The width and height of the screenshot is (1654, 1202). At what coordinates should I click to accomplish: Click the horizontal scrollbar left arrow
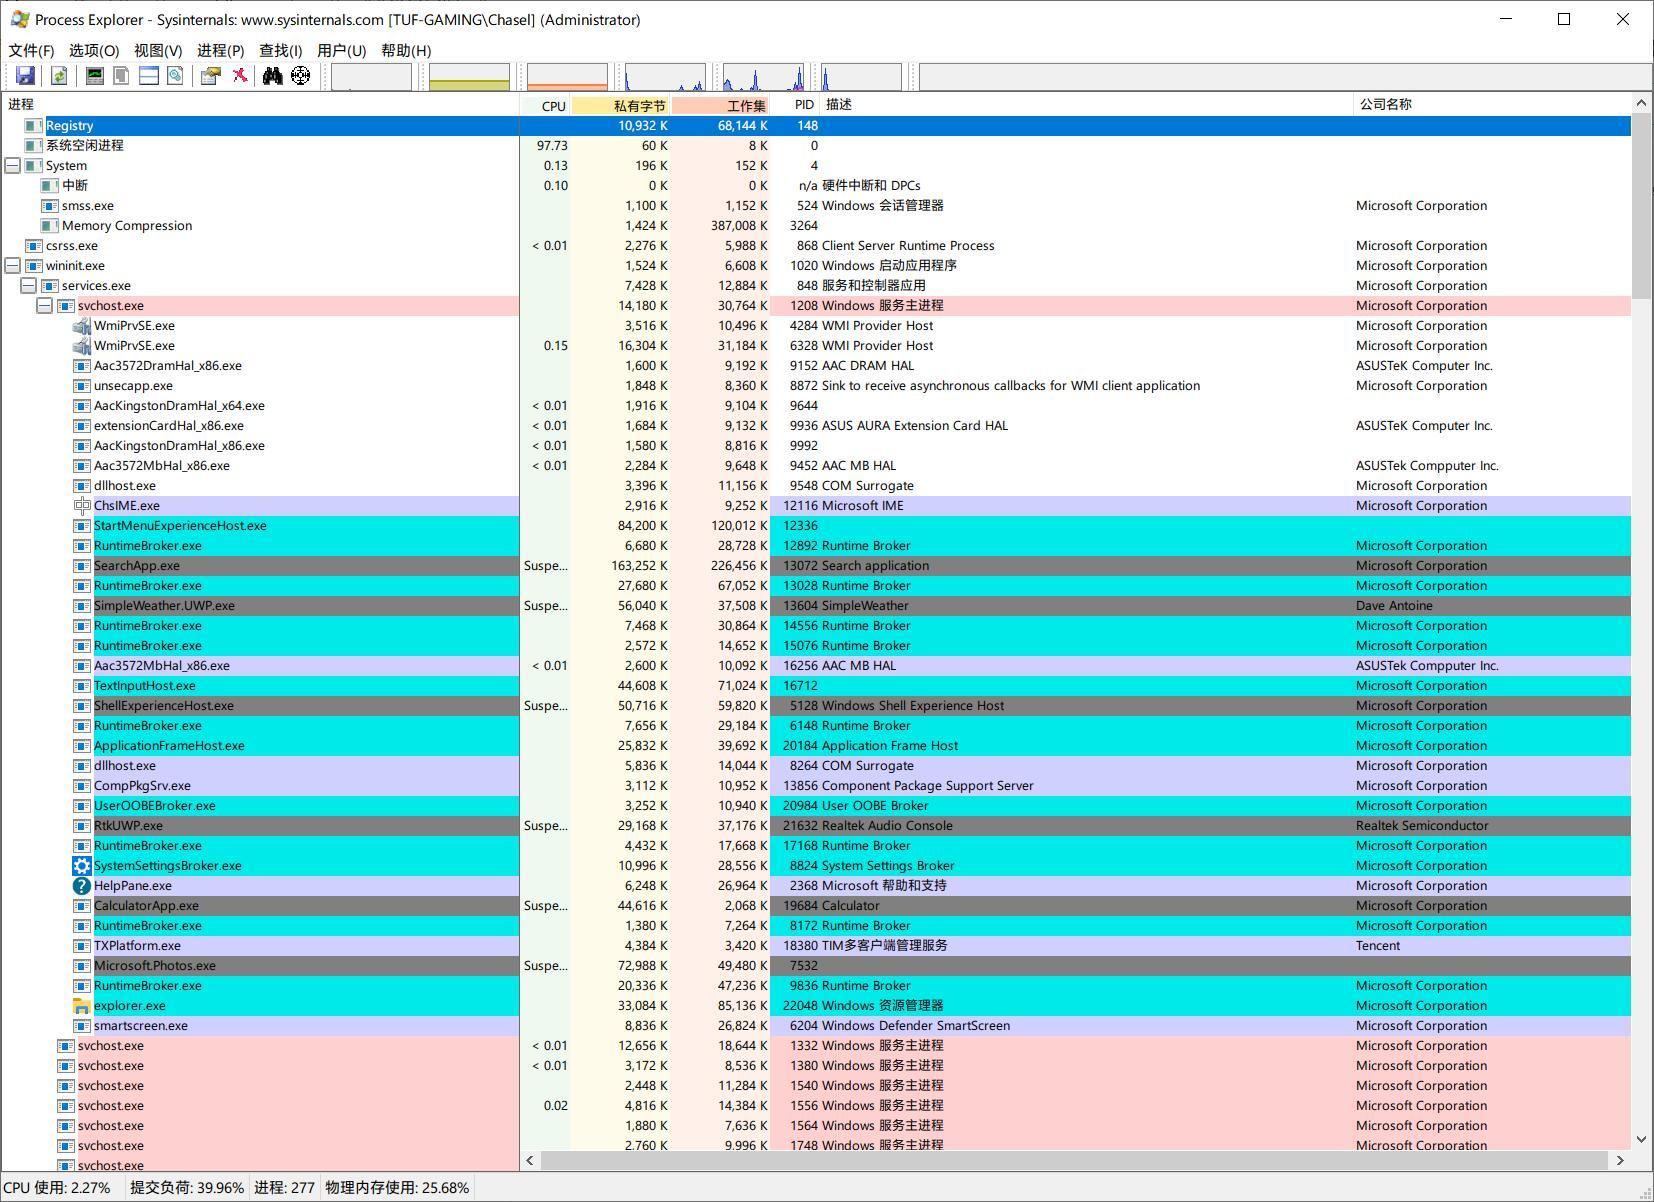(530, 1160)
